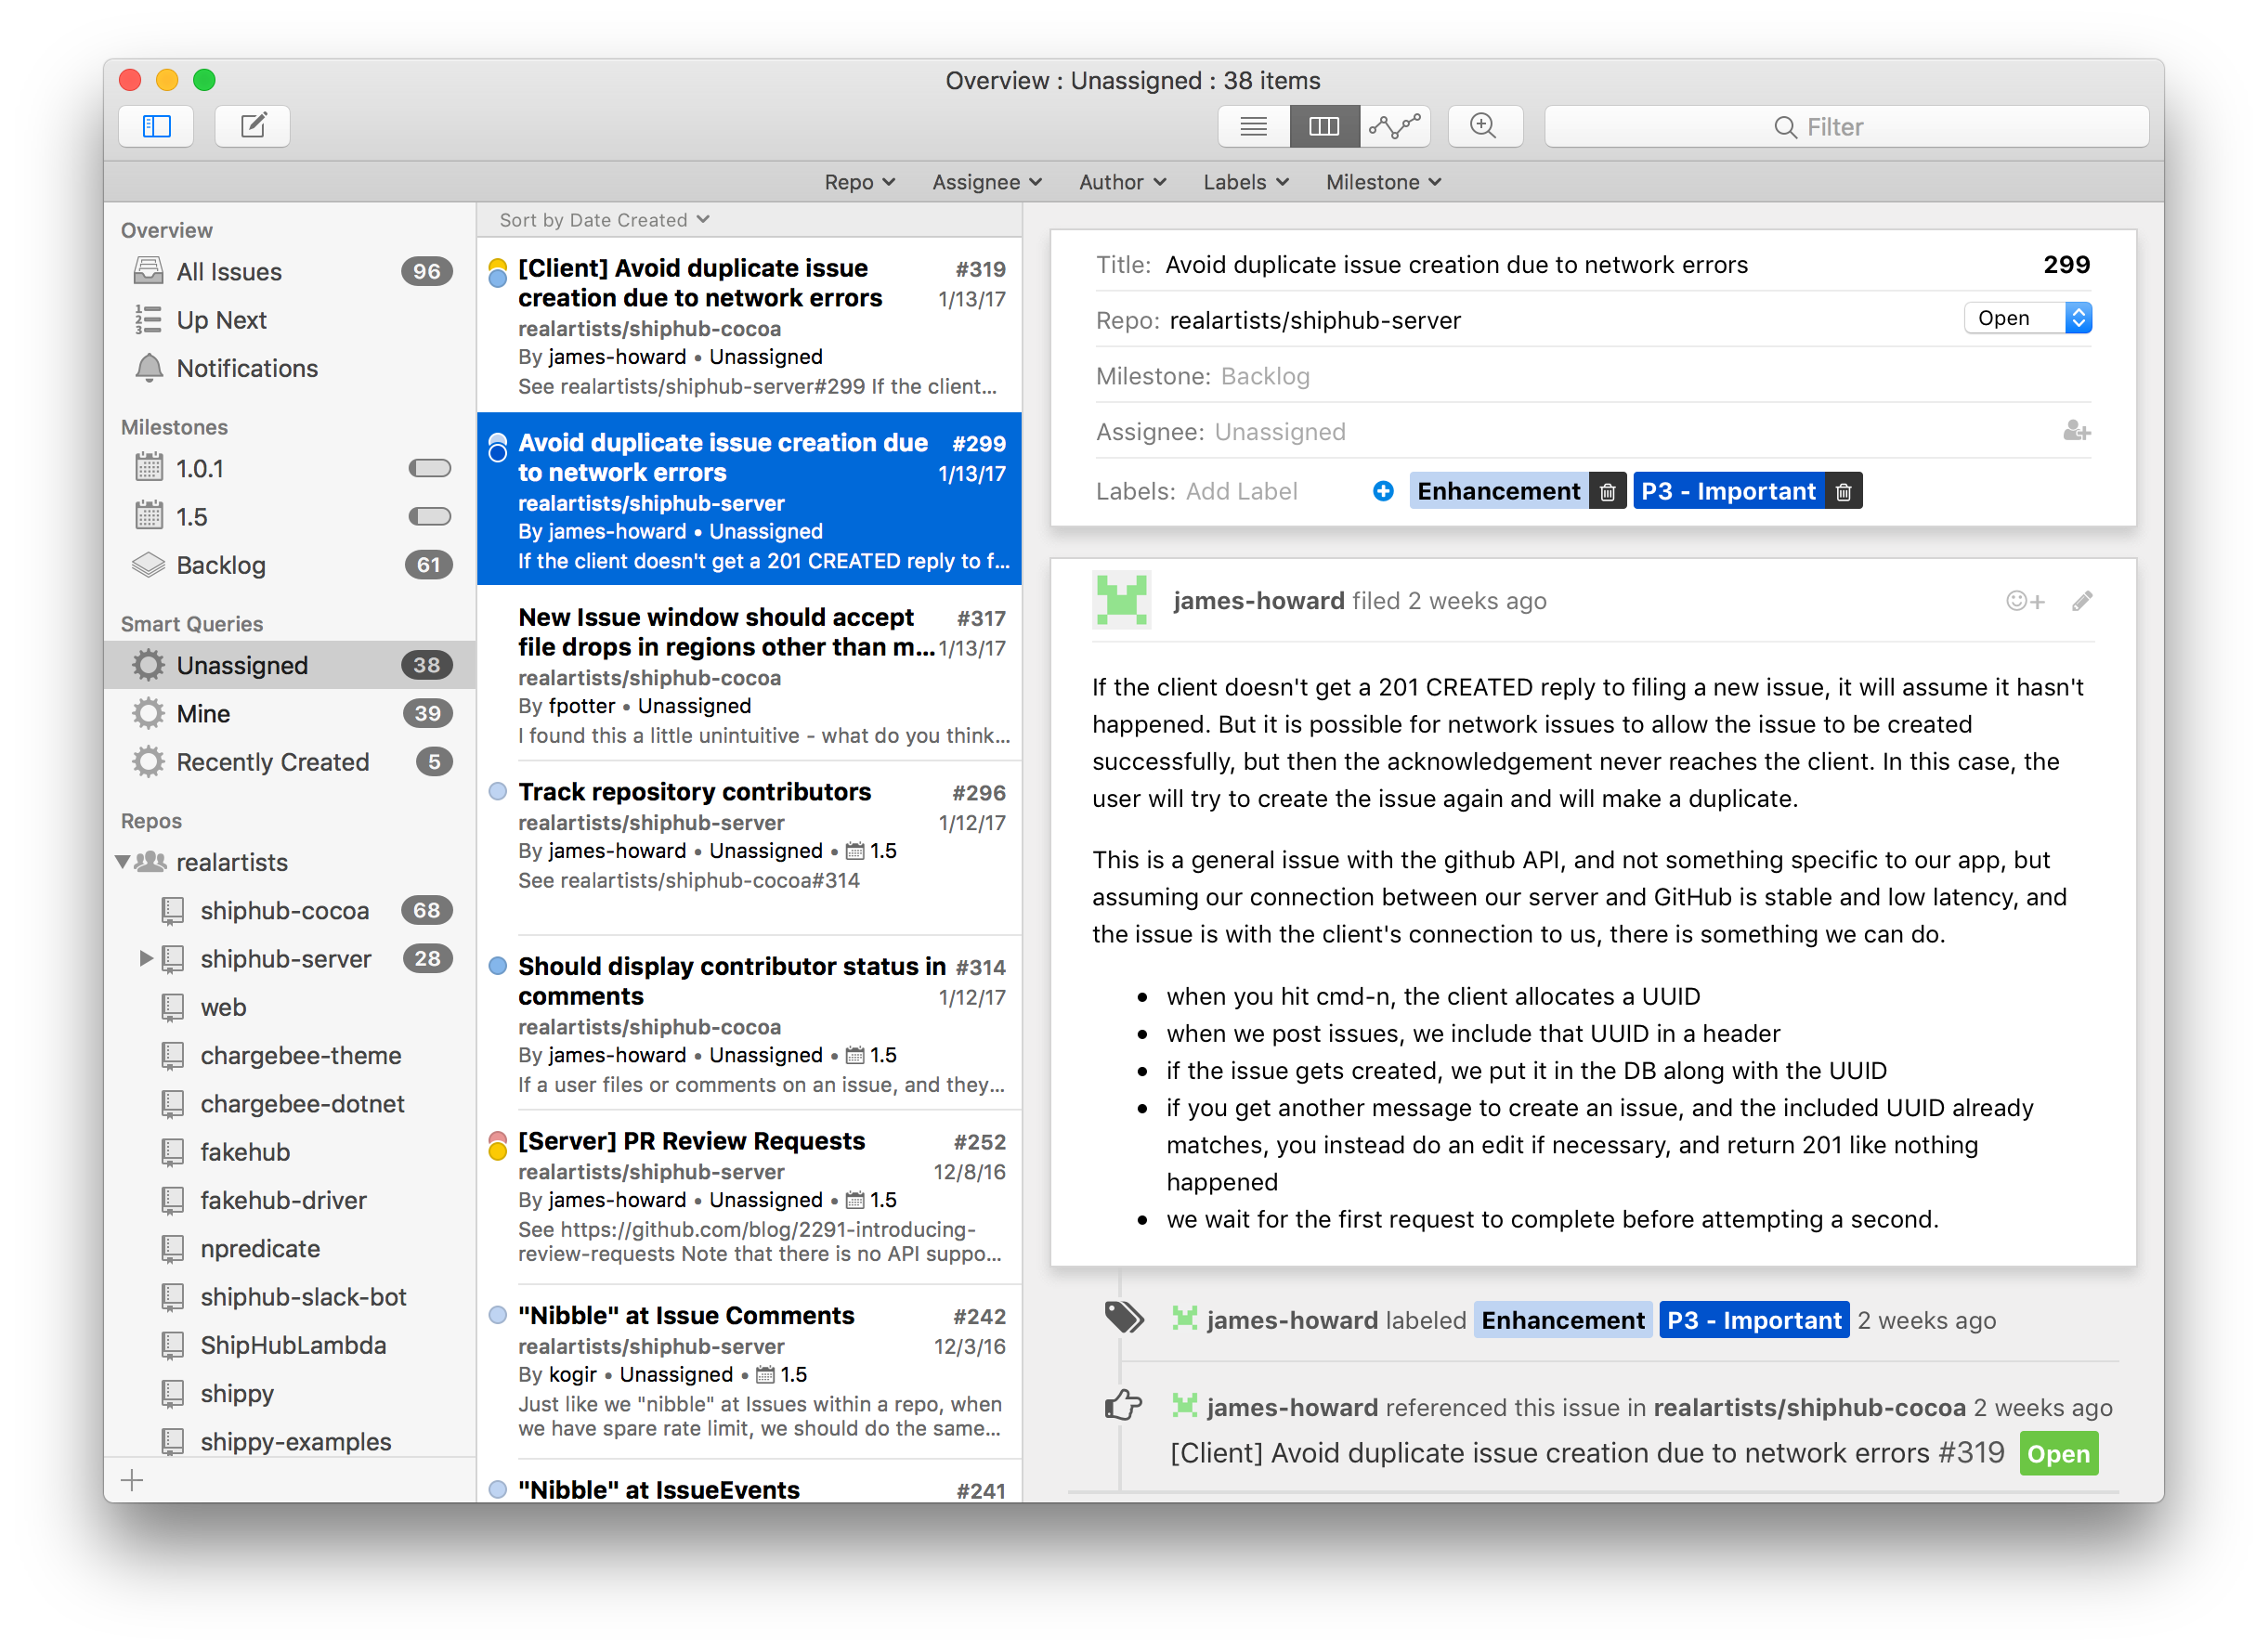The height and width of the screenshot is (1651, 2268).
Task: Click the zoom search magnifier button
Action: point(1485,126)
